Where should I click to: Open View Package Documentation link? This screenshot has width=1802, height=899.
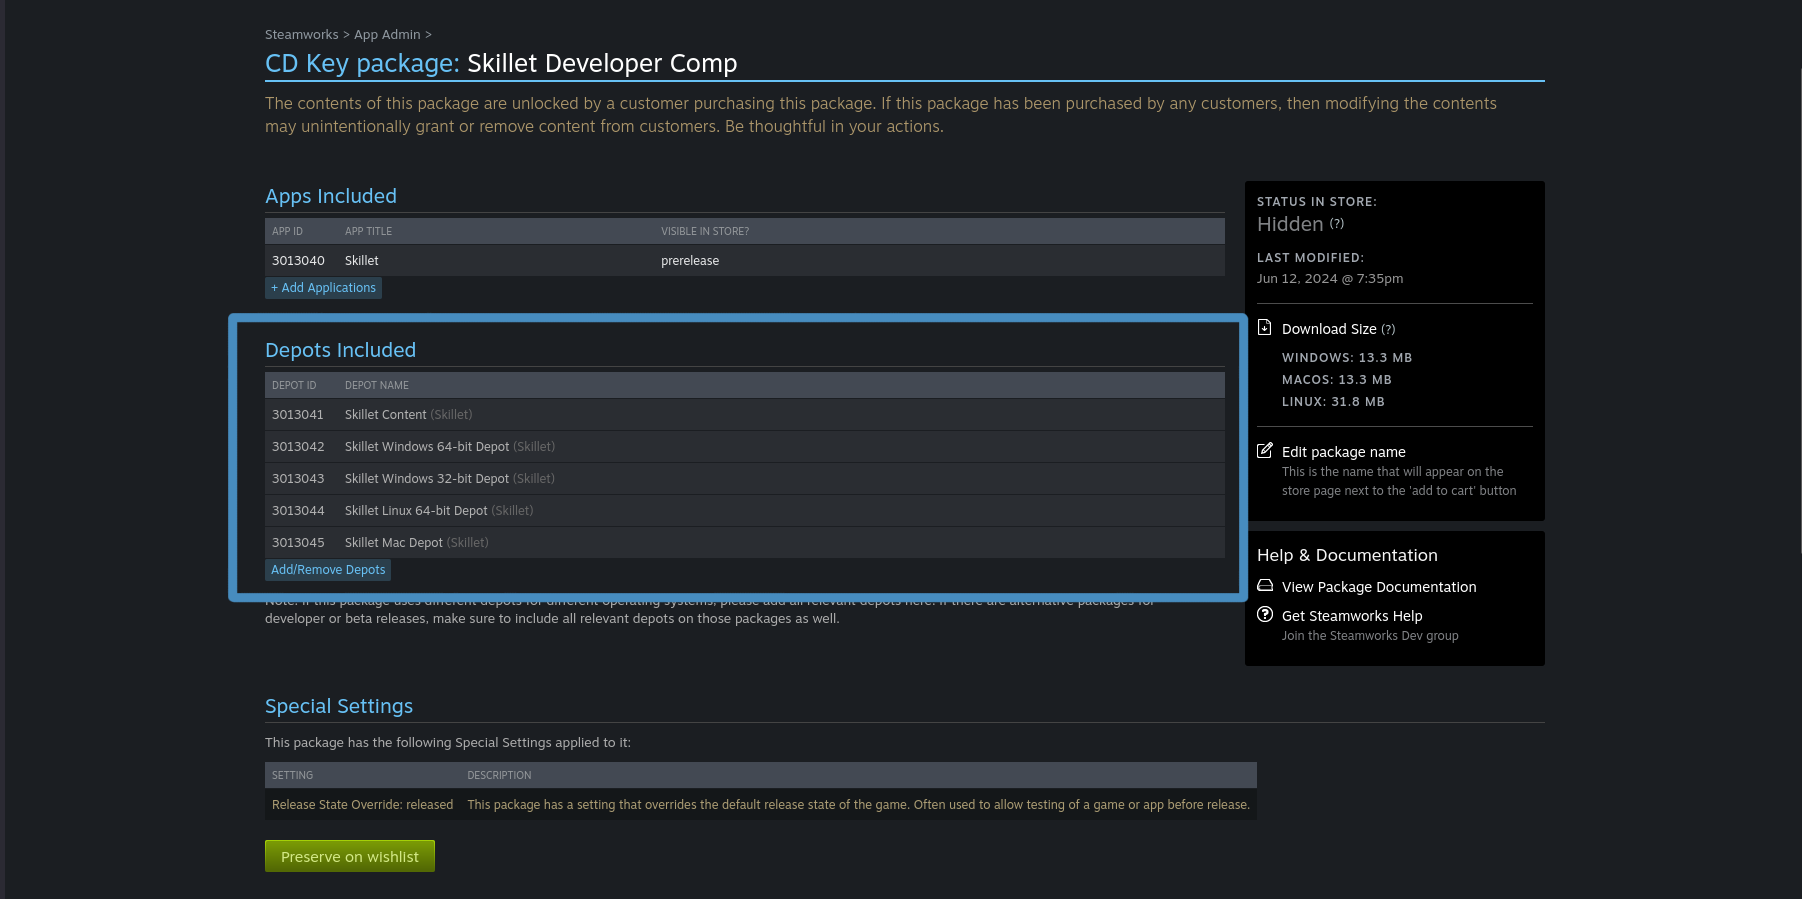tap(1378, 587)
